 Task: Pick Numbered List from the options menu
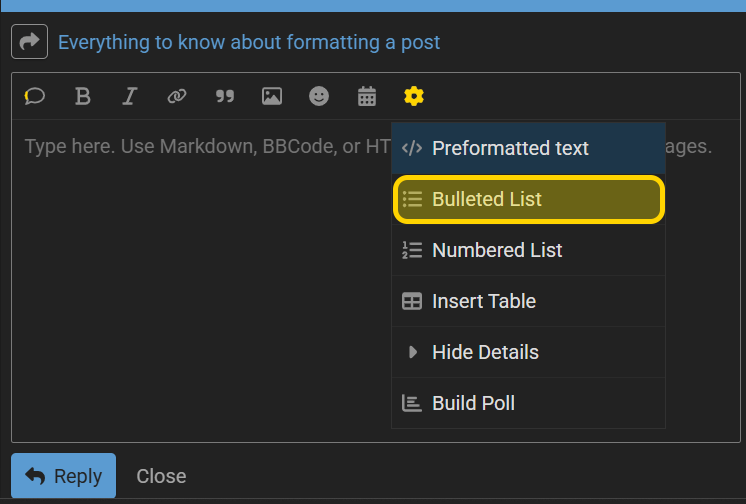[x=528, y=250]
